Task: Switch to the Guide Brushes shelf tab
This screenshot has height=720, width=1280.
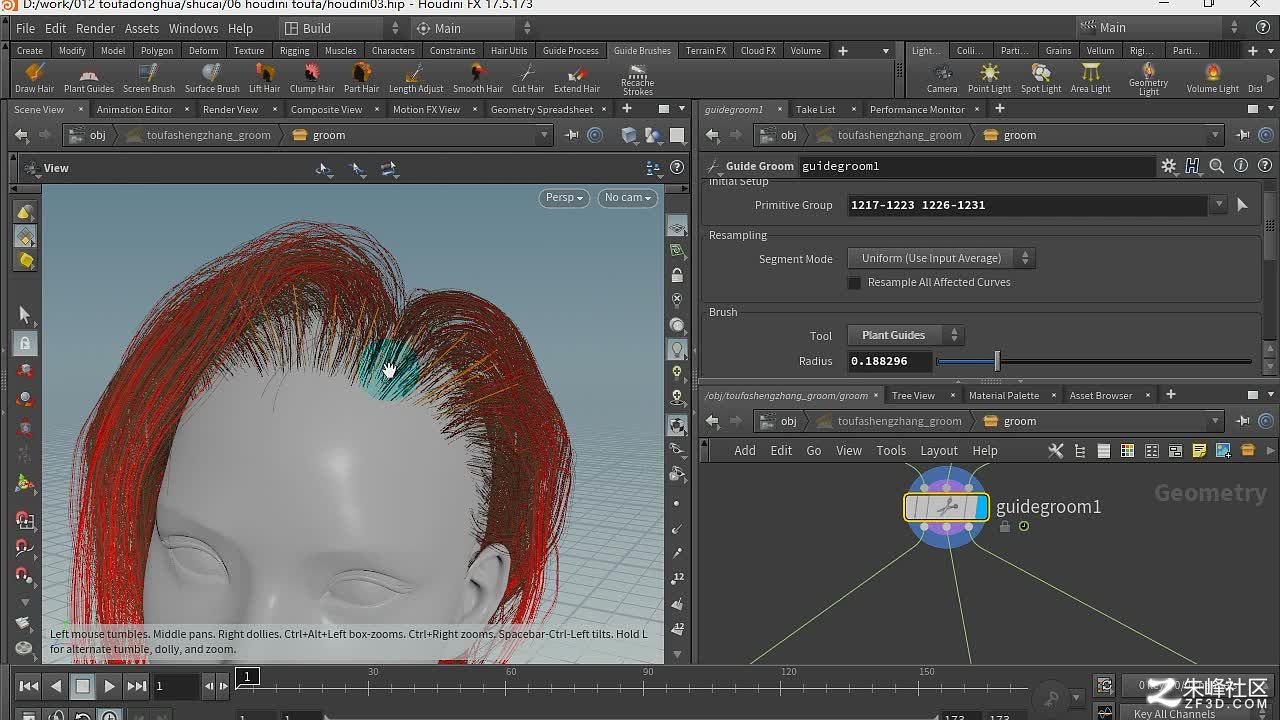Action: pos(642,51)
